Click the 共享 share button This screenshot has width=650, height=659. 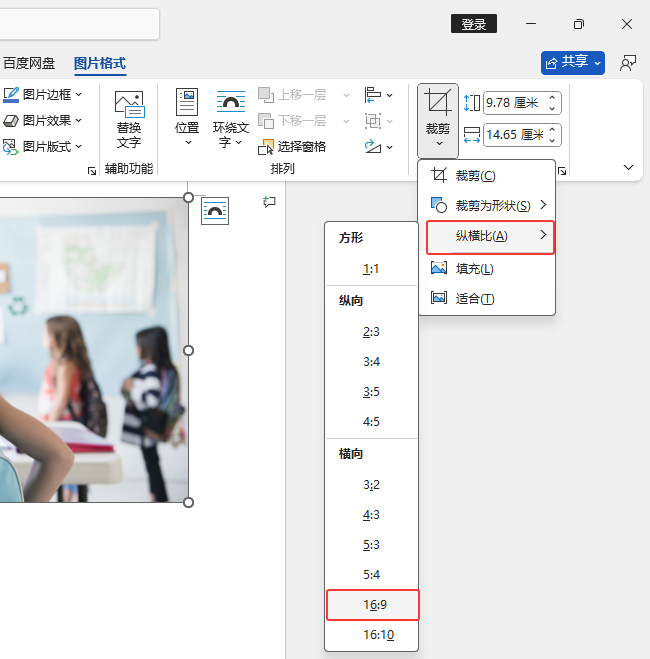pyautogui.click(x=573, y=63)
